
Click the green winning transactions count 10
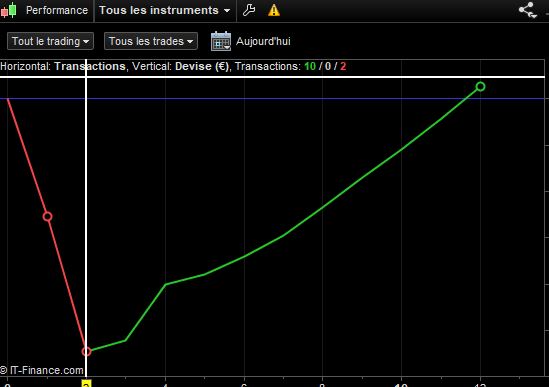coord(310,66)
